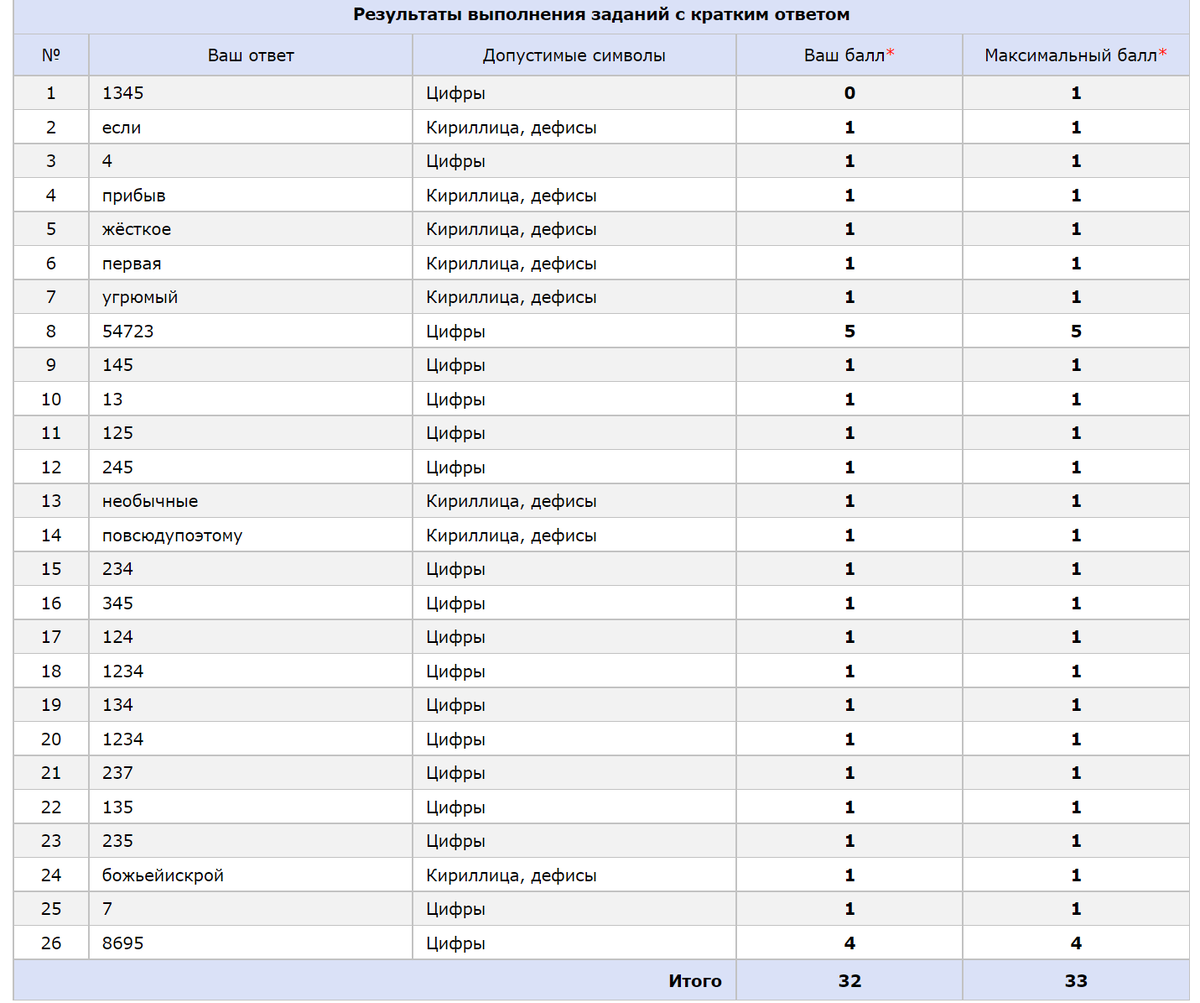
Task: Select answer 'необычные' in row 13
Action: pos(149,501)
